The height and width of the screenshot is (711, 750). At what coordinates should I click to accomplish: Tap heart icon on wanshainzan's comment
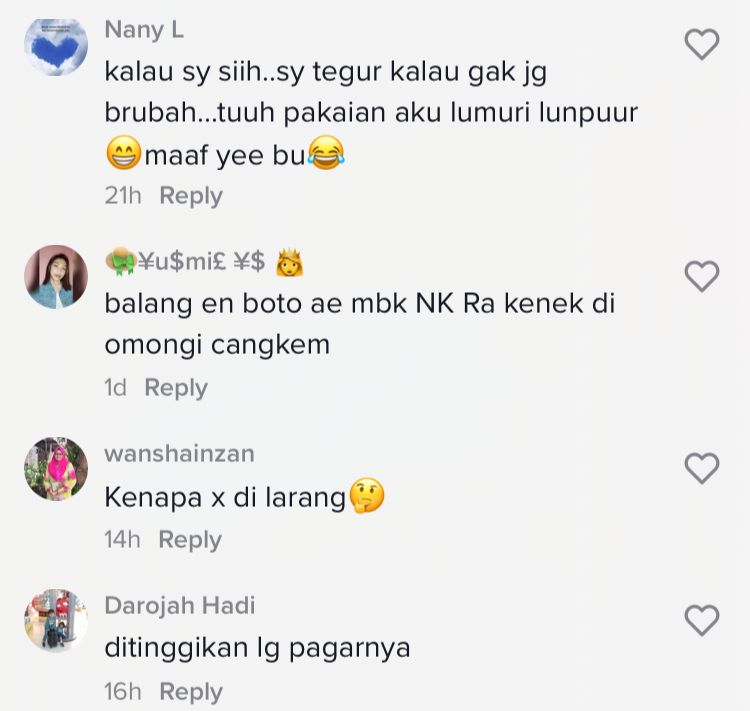(702, 468)
